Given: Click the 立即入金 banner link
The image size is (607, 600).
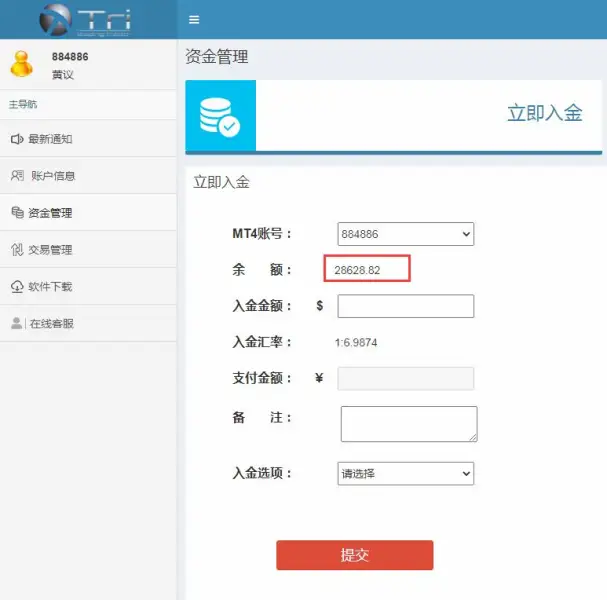Looking at the screenshot, I should point(545,113).
